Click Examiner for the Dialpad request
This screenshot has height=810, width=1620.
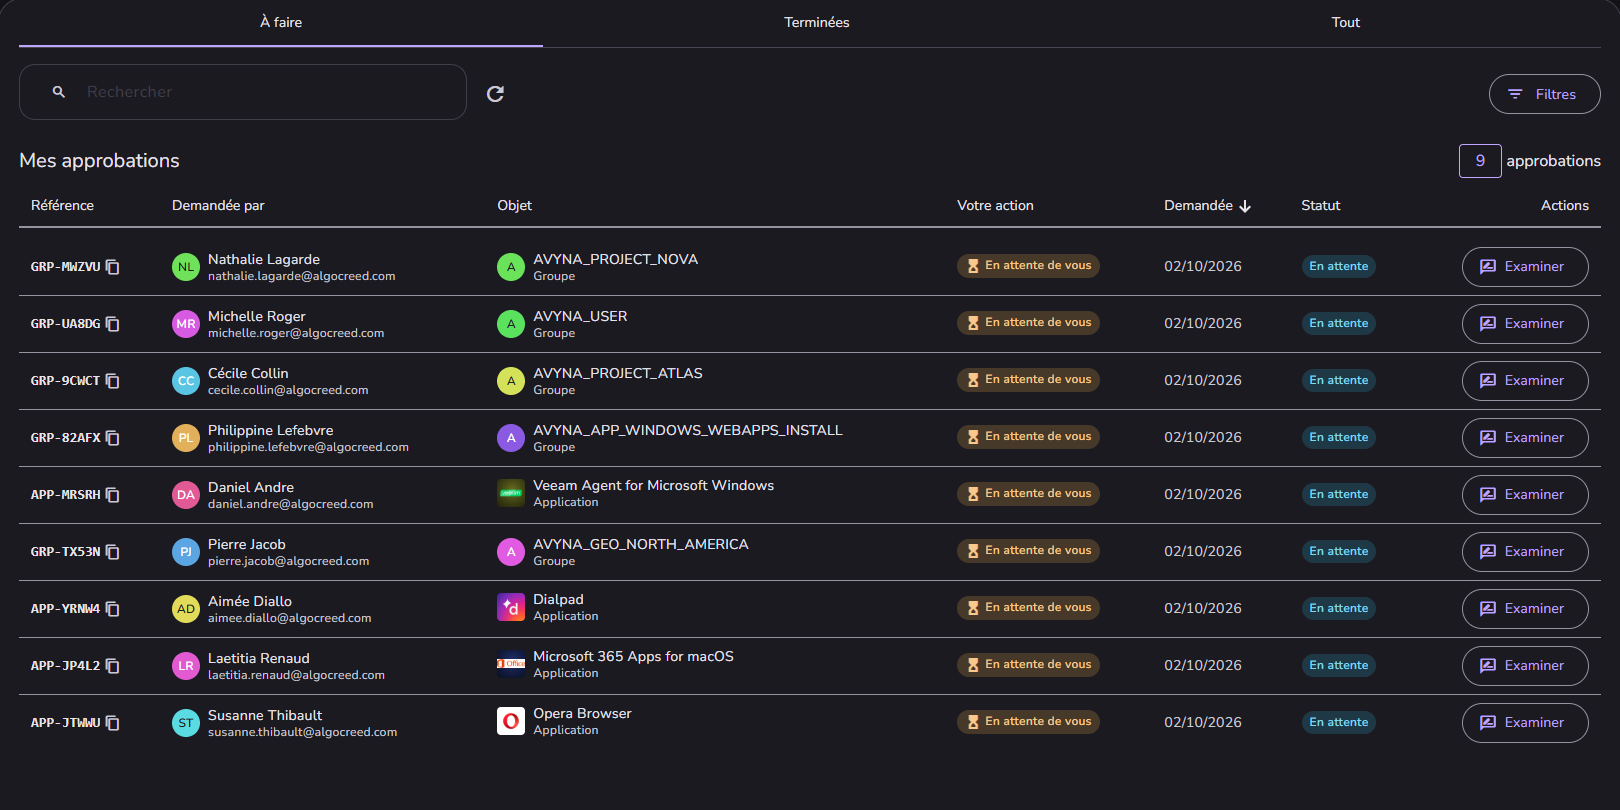click(1525, 609)
